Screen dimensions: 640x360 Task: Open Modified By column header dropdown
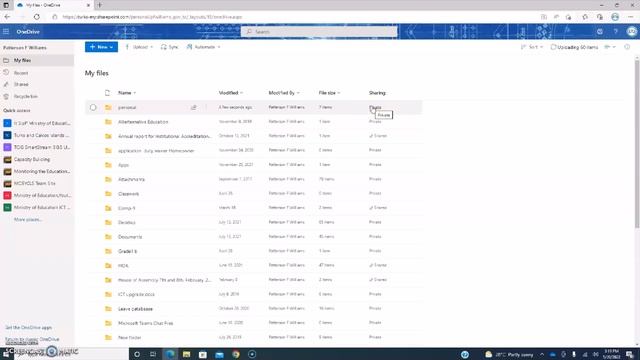click(284, 93)
